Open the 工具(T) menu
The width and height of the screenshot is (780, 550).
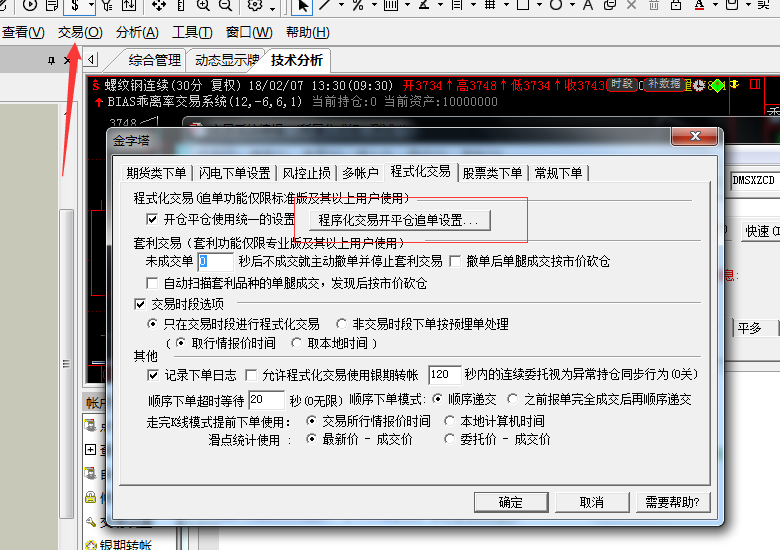coord(192,32)
